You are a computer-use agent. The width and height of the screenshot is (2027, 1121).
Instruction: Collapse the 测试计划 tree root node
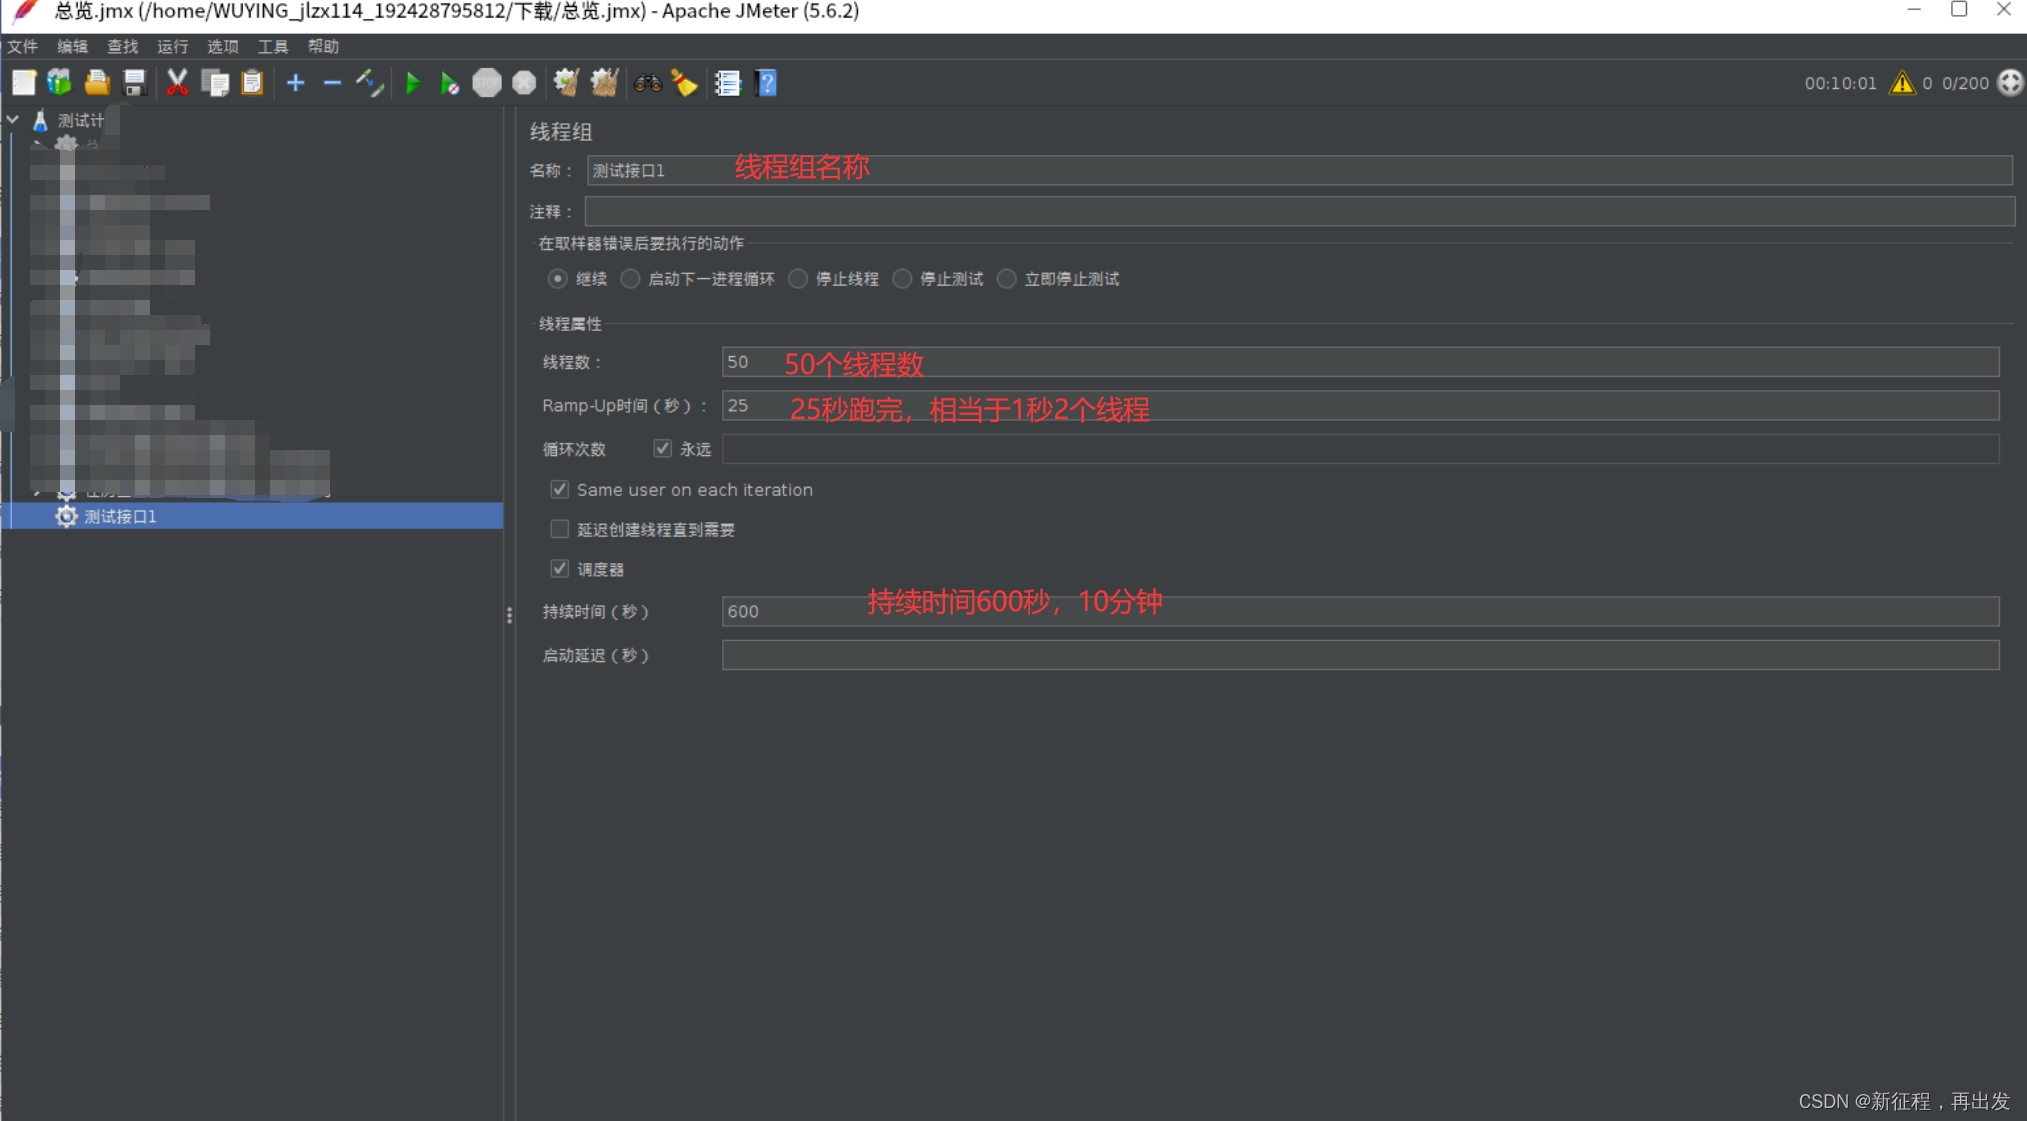(13, 120)
